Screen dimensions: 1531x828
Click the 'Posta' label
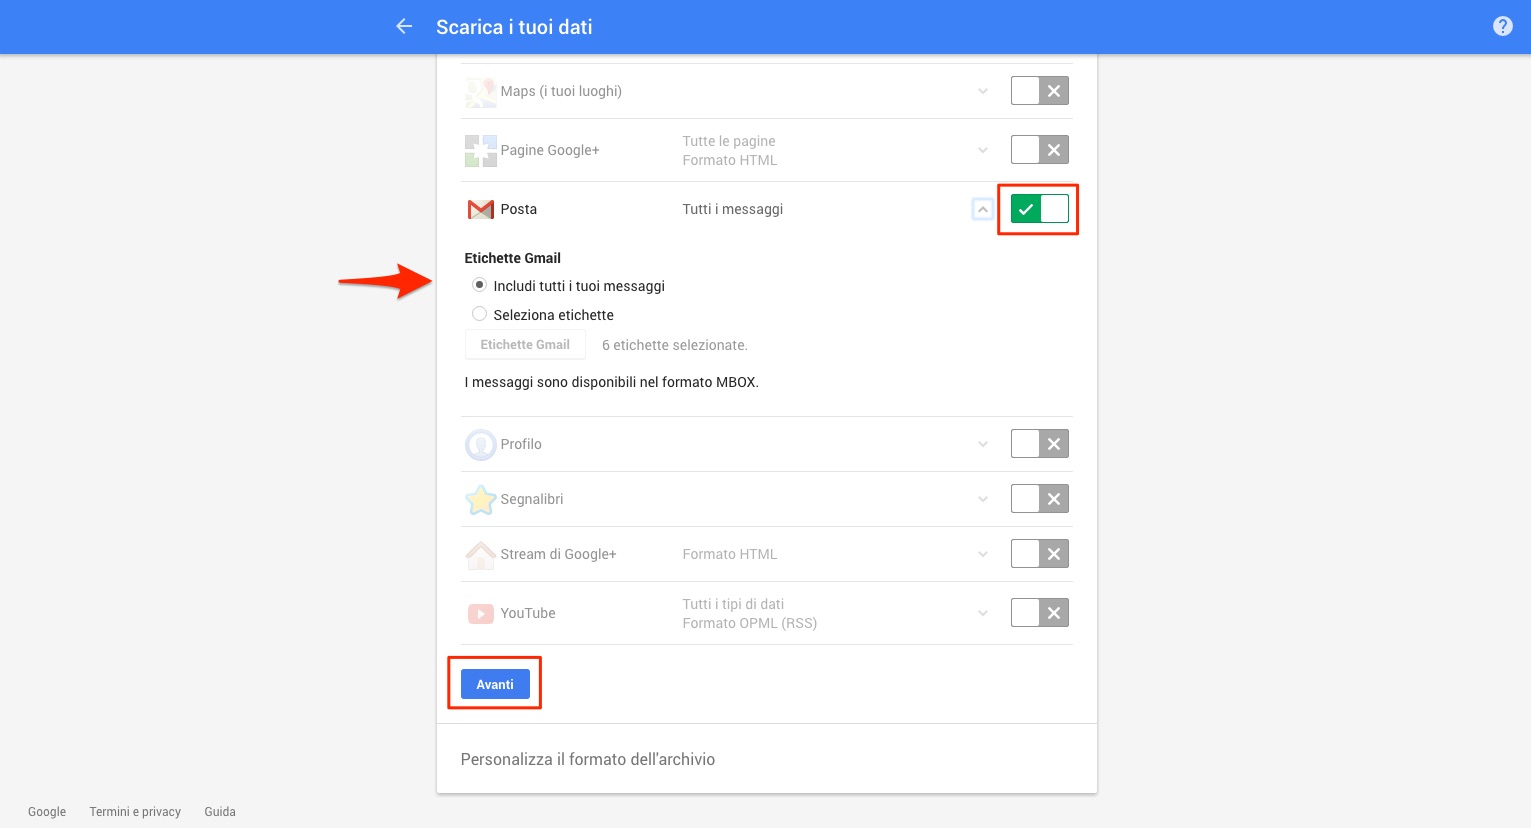(519, 209)
